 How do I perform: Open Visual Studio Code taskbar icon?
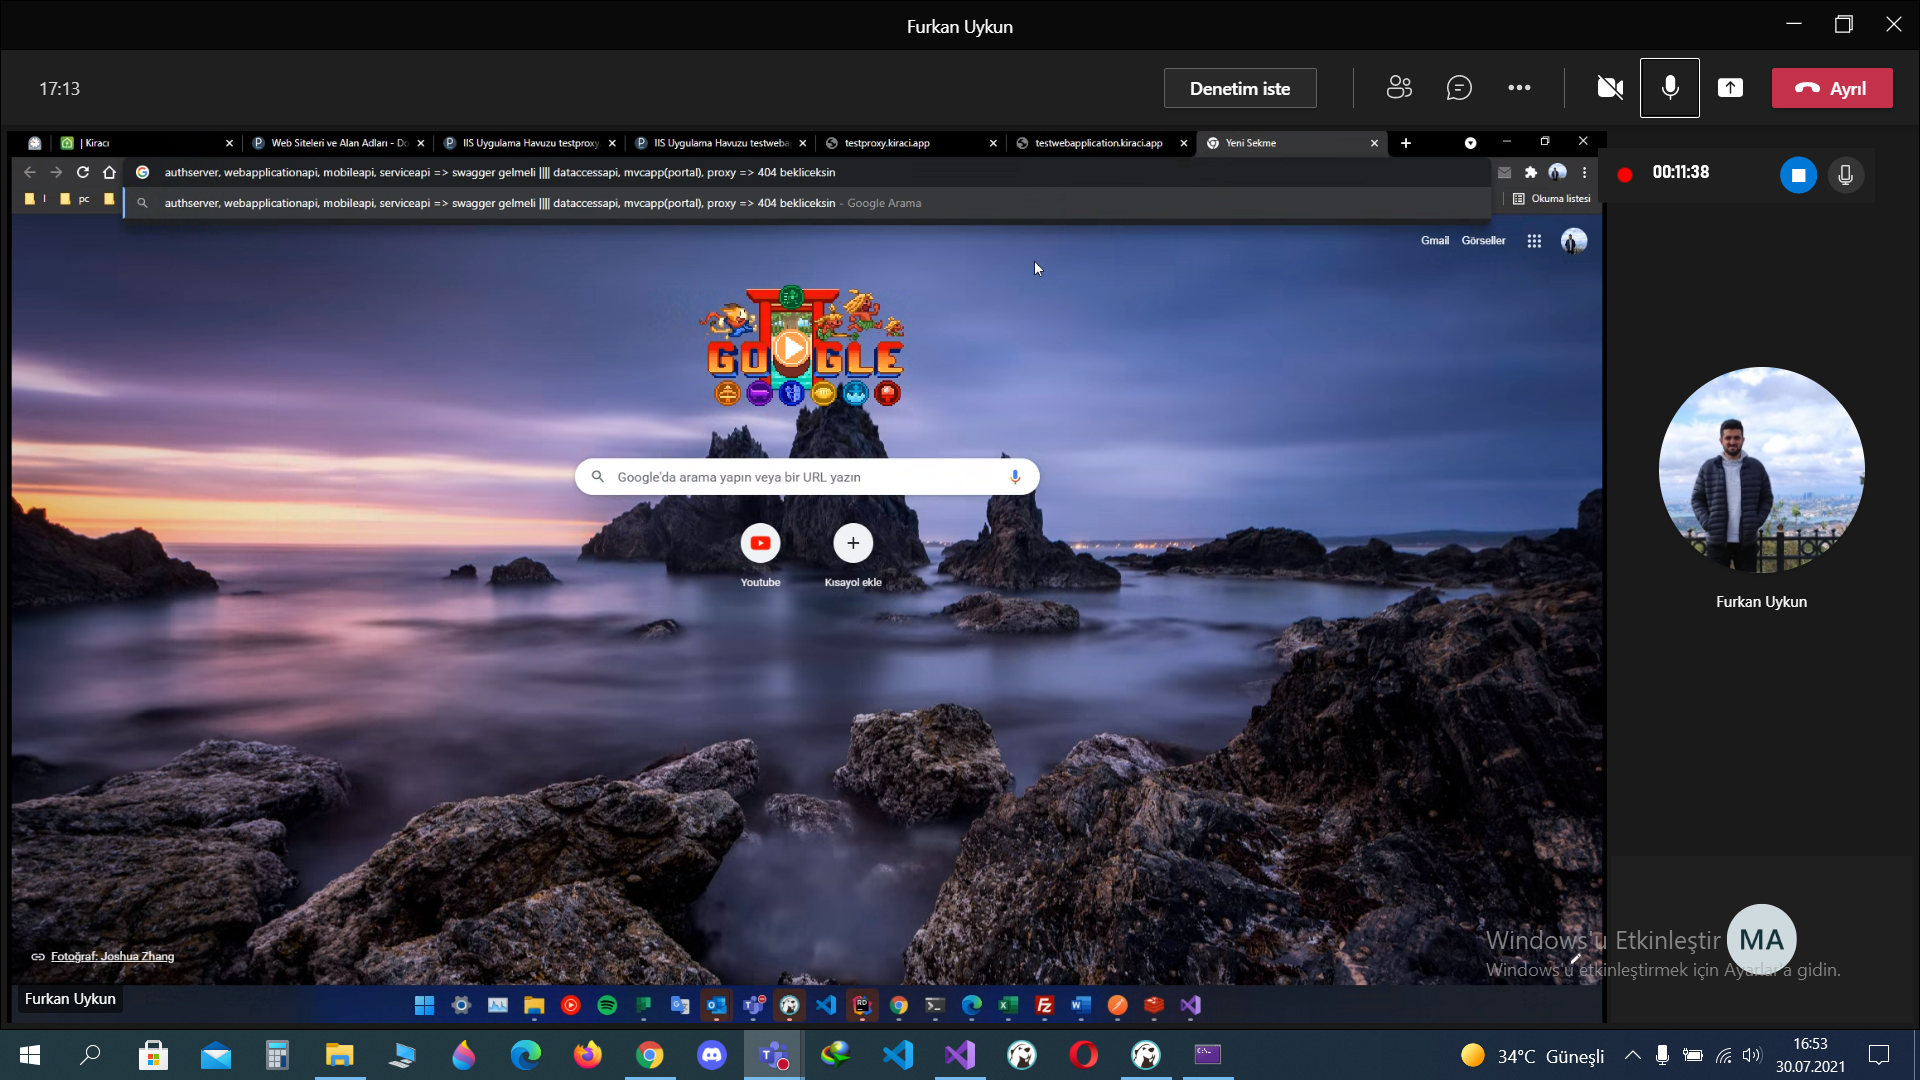coord(898,1054)
